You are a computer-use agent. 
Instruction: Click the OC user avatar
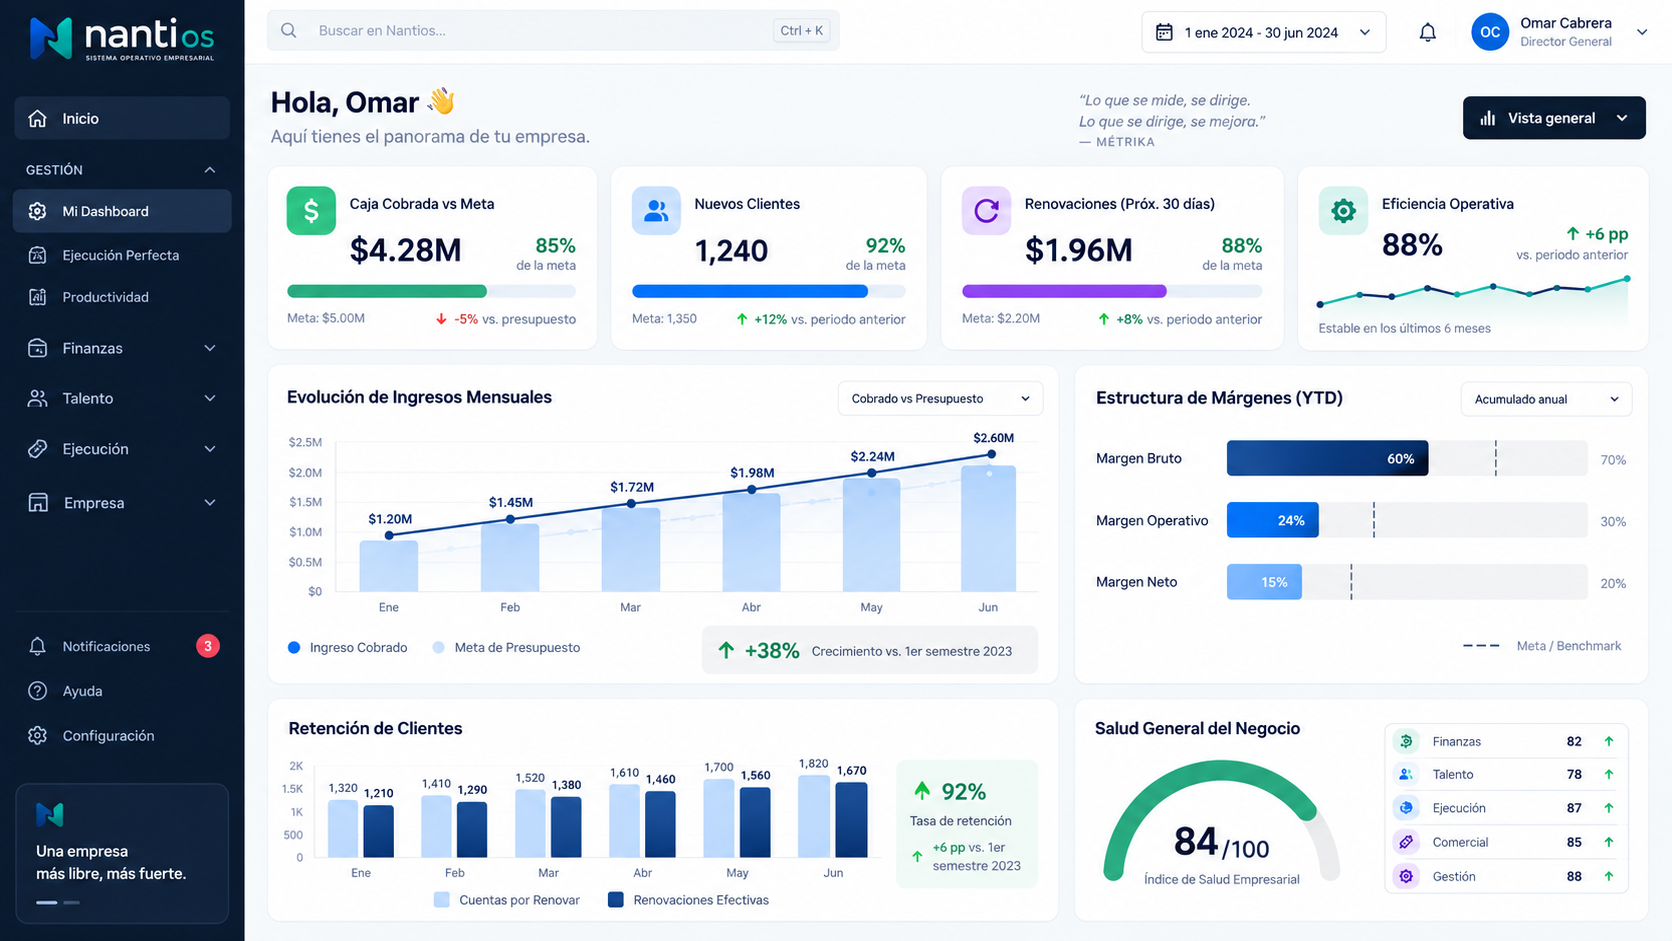click(1489, 32)
